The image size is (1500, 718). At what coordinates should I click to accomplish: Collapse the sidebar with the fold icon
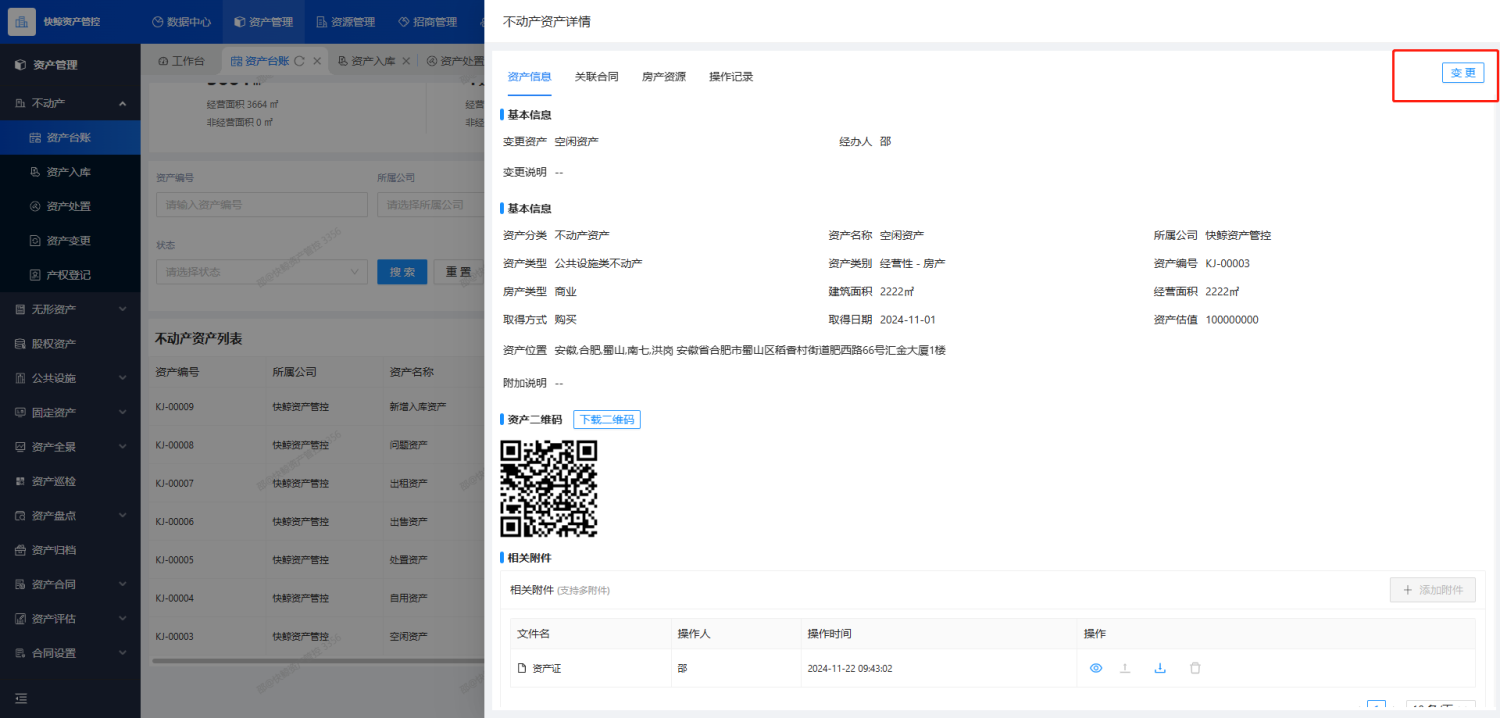(21, 698)
